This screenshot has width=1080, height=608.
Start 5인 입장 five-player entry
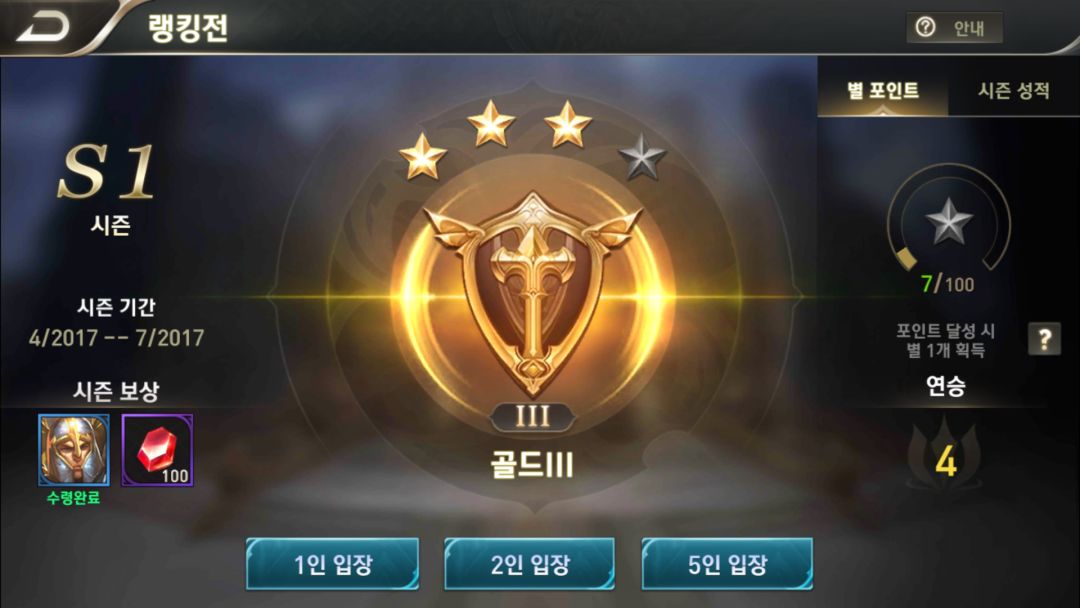pyautogui.click(x=727, y=564)
